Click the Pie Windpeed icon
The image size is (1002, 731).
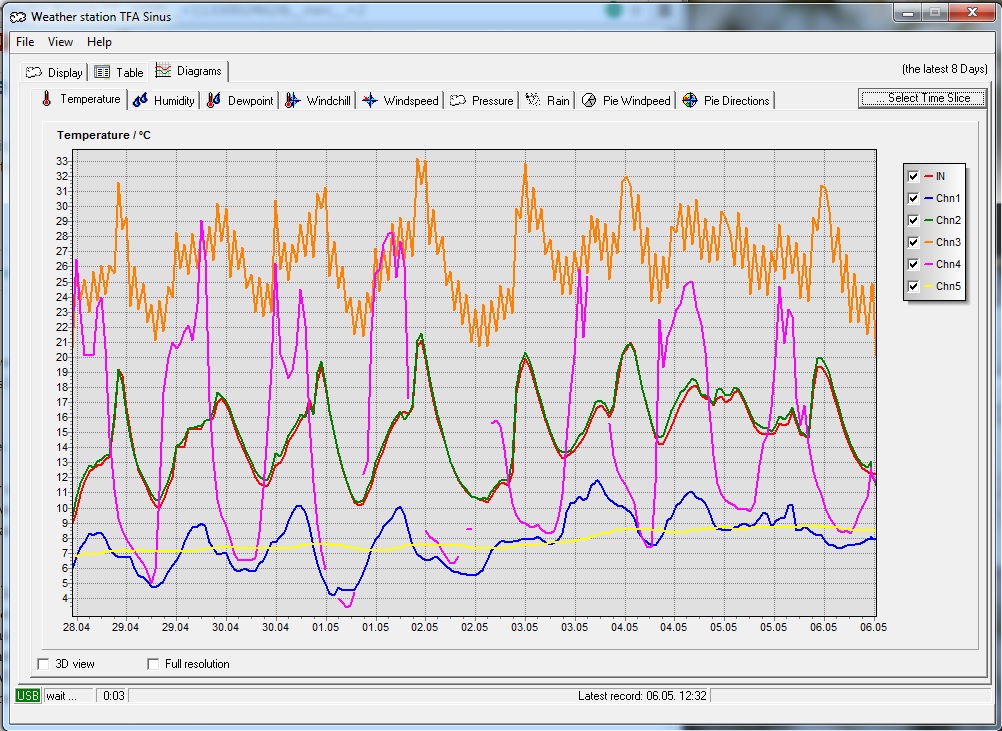point(589,100)
